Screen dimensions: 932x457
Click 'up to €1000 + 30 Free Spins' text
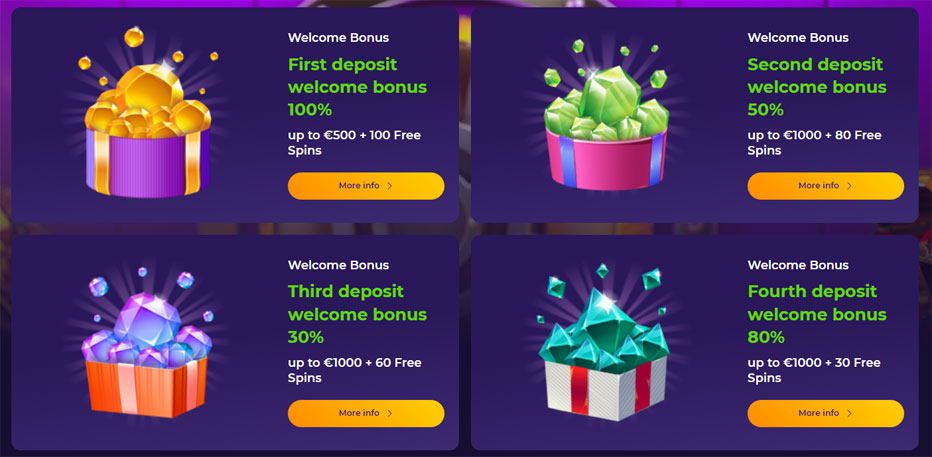(814, 370)
